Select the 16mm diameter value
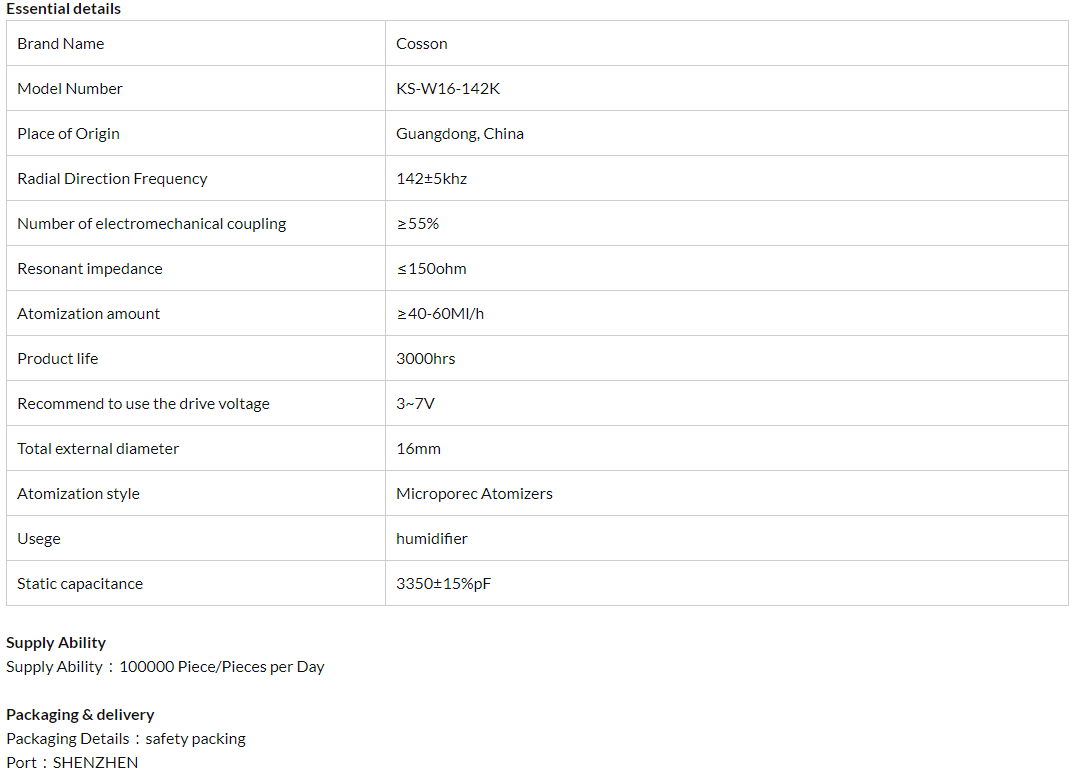Screen dimensions: 1078x772 point(418,449)
